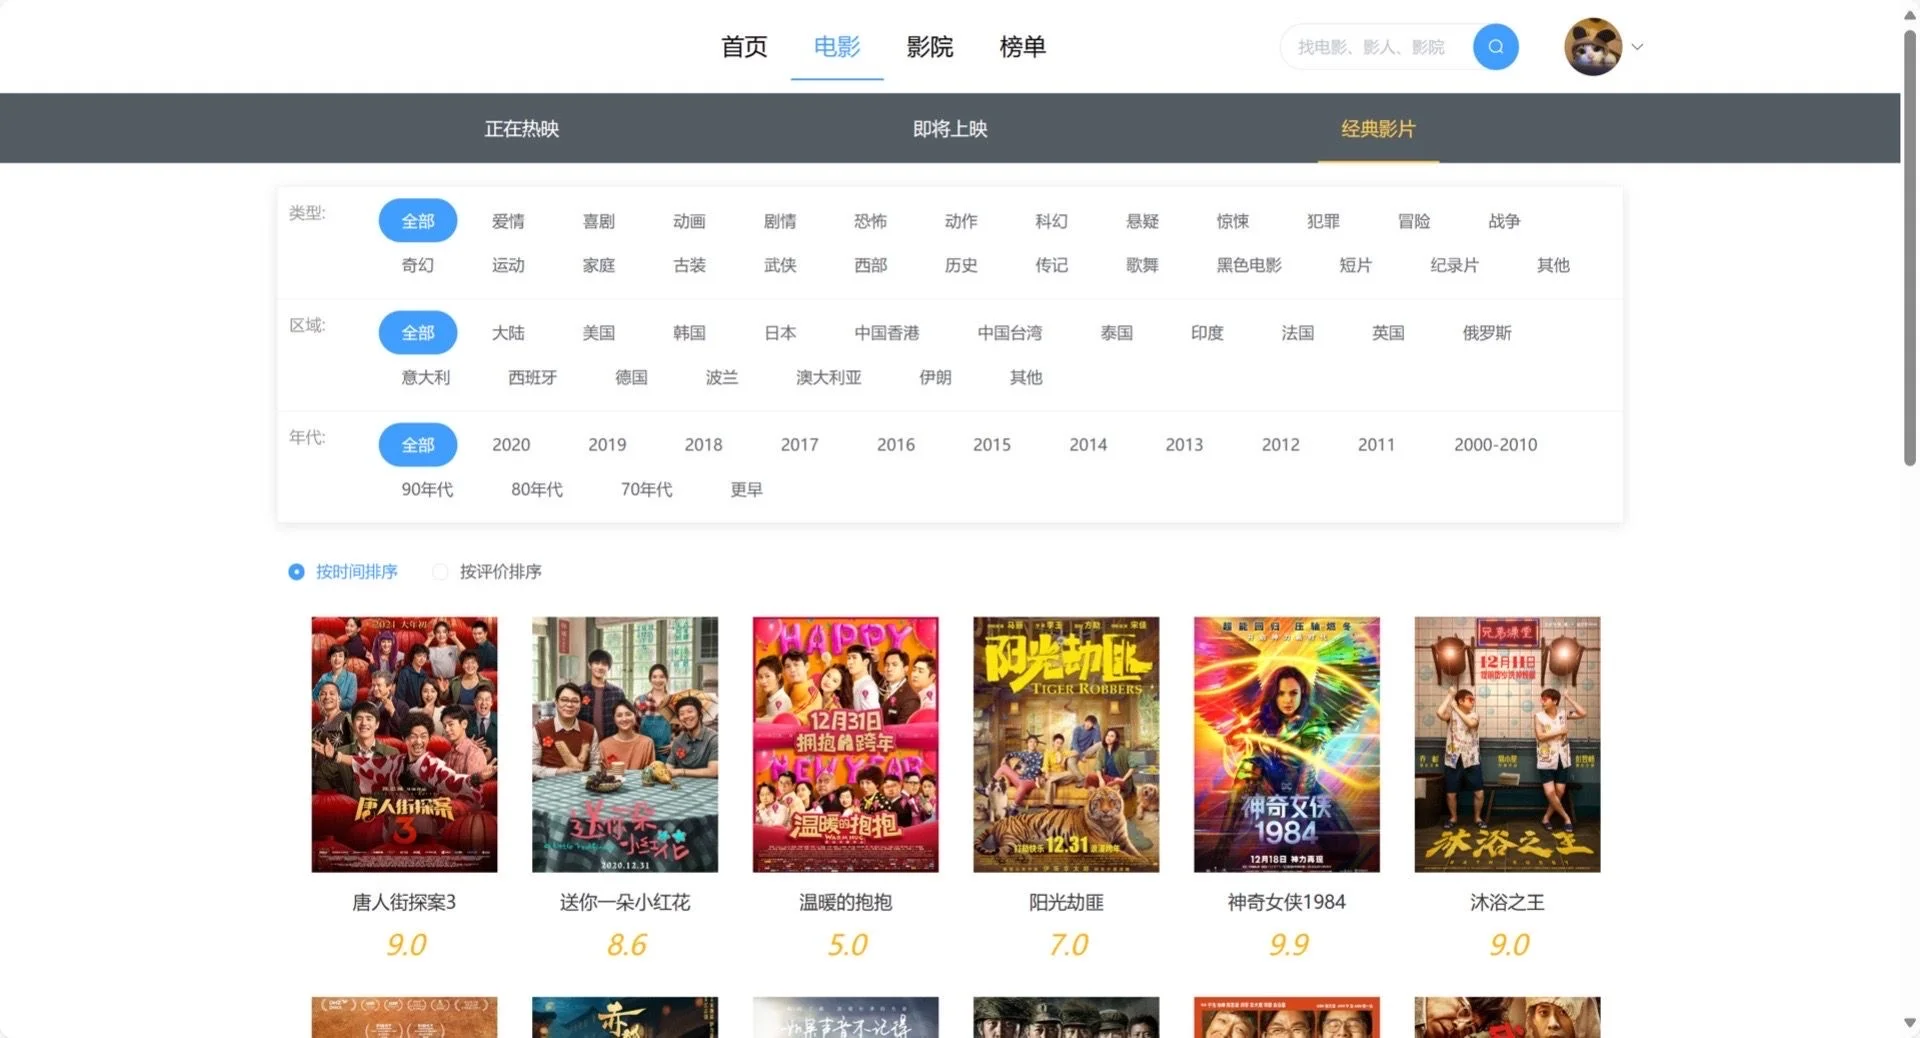
Task: Filter by 恐怖 genre
Action: [870, 221]
